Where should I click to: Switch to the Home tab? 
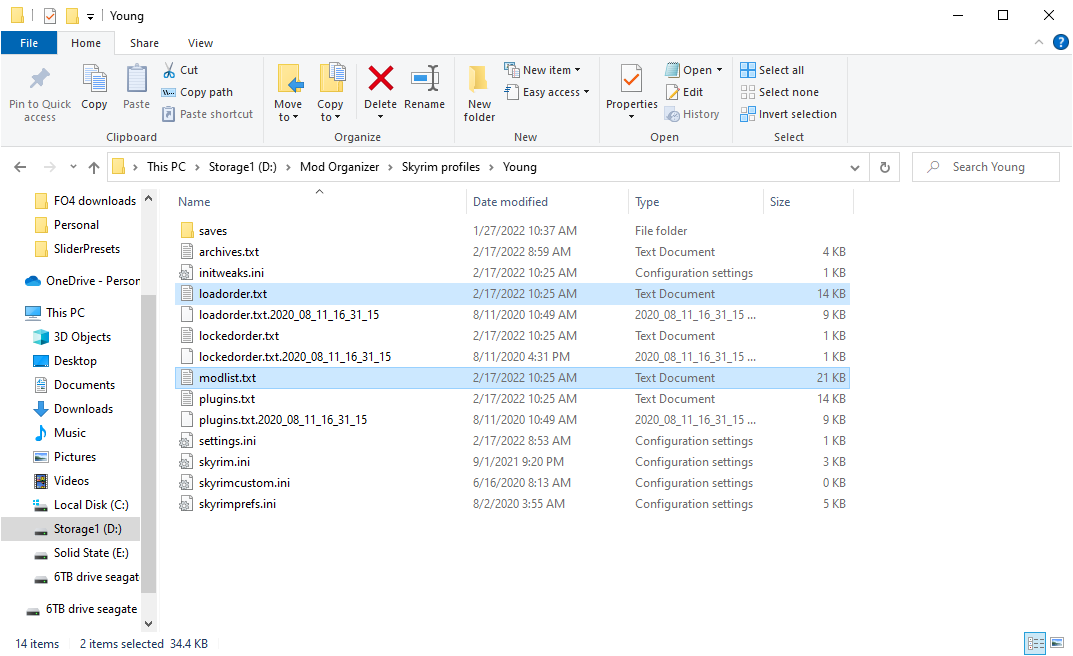point(86,42)
